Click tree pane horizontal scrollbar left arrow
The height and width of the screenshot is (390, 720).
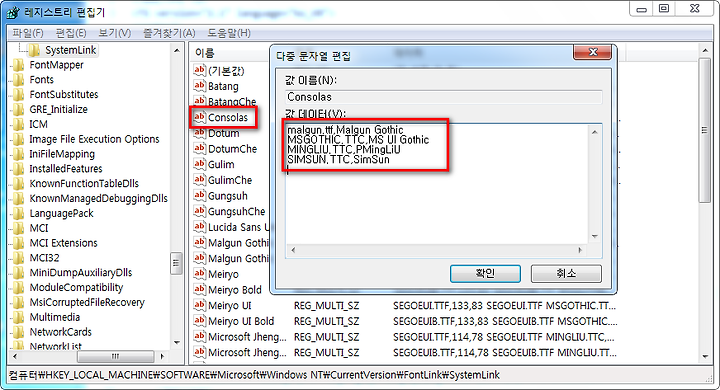(x=15, y=356)
